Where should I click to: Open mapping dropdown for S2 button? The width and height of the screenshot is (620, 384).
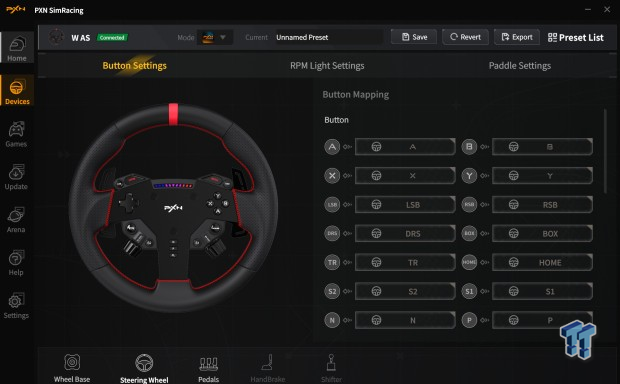(x=405, y=291)
